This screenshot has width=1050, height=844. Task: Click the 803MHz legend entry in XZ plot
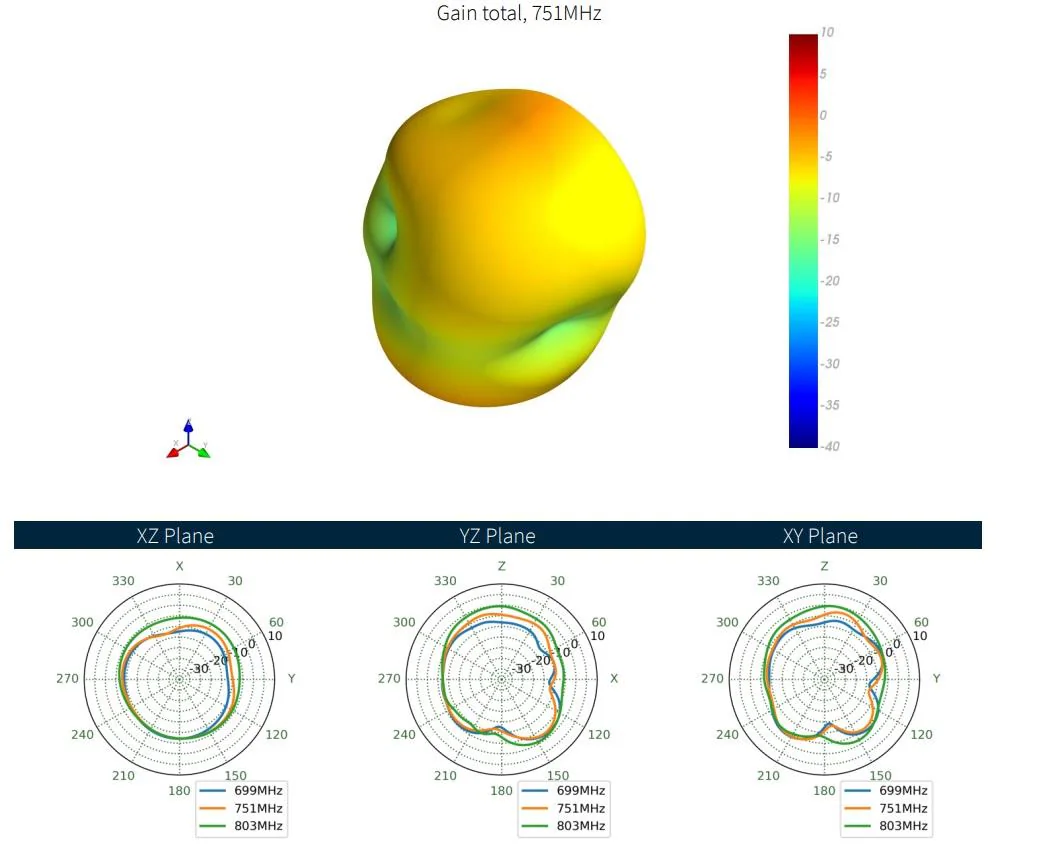[242, 826]
